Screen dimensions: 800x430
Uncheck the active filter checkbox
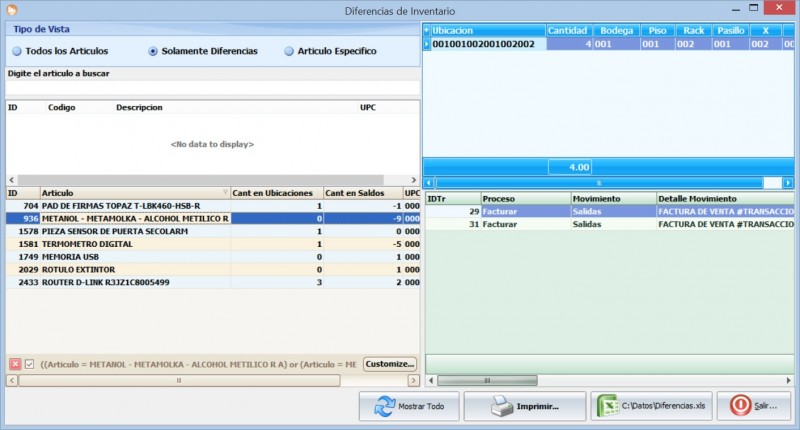click(29, 364)
